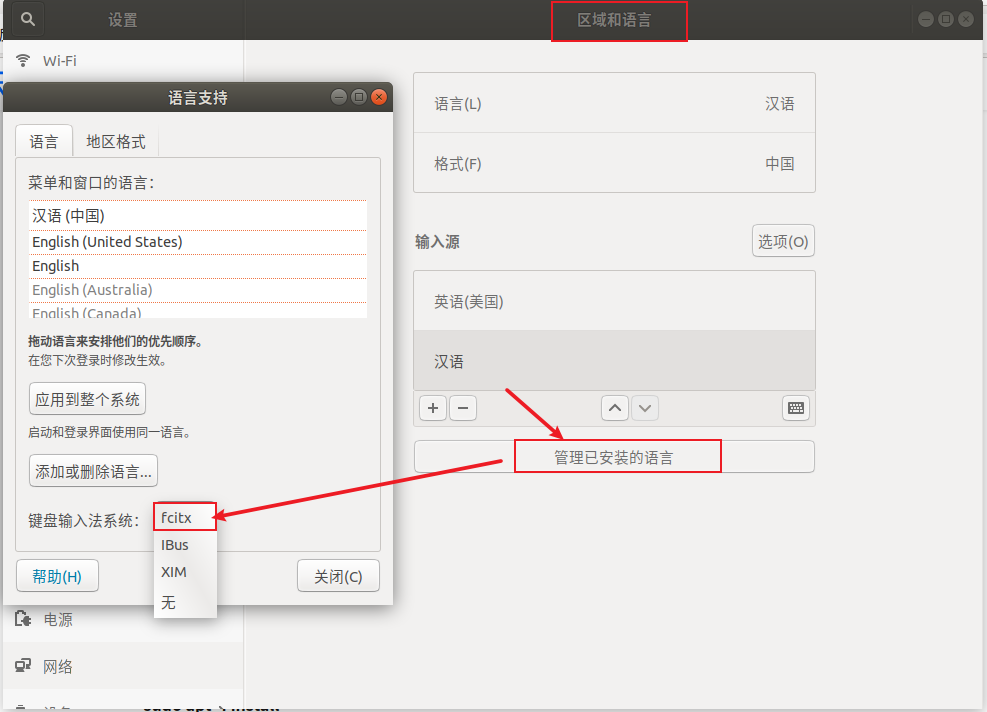Maximize the 语言支持 dialog

click(359, 97)
